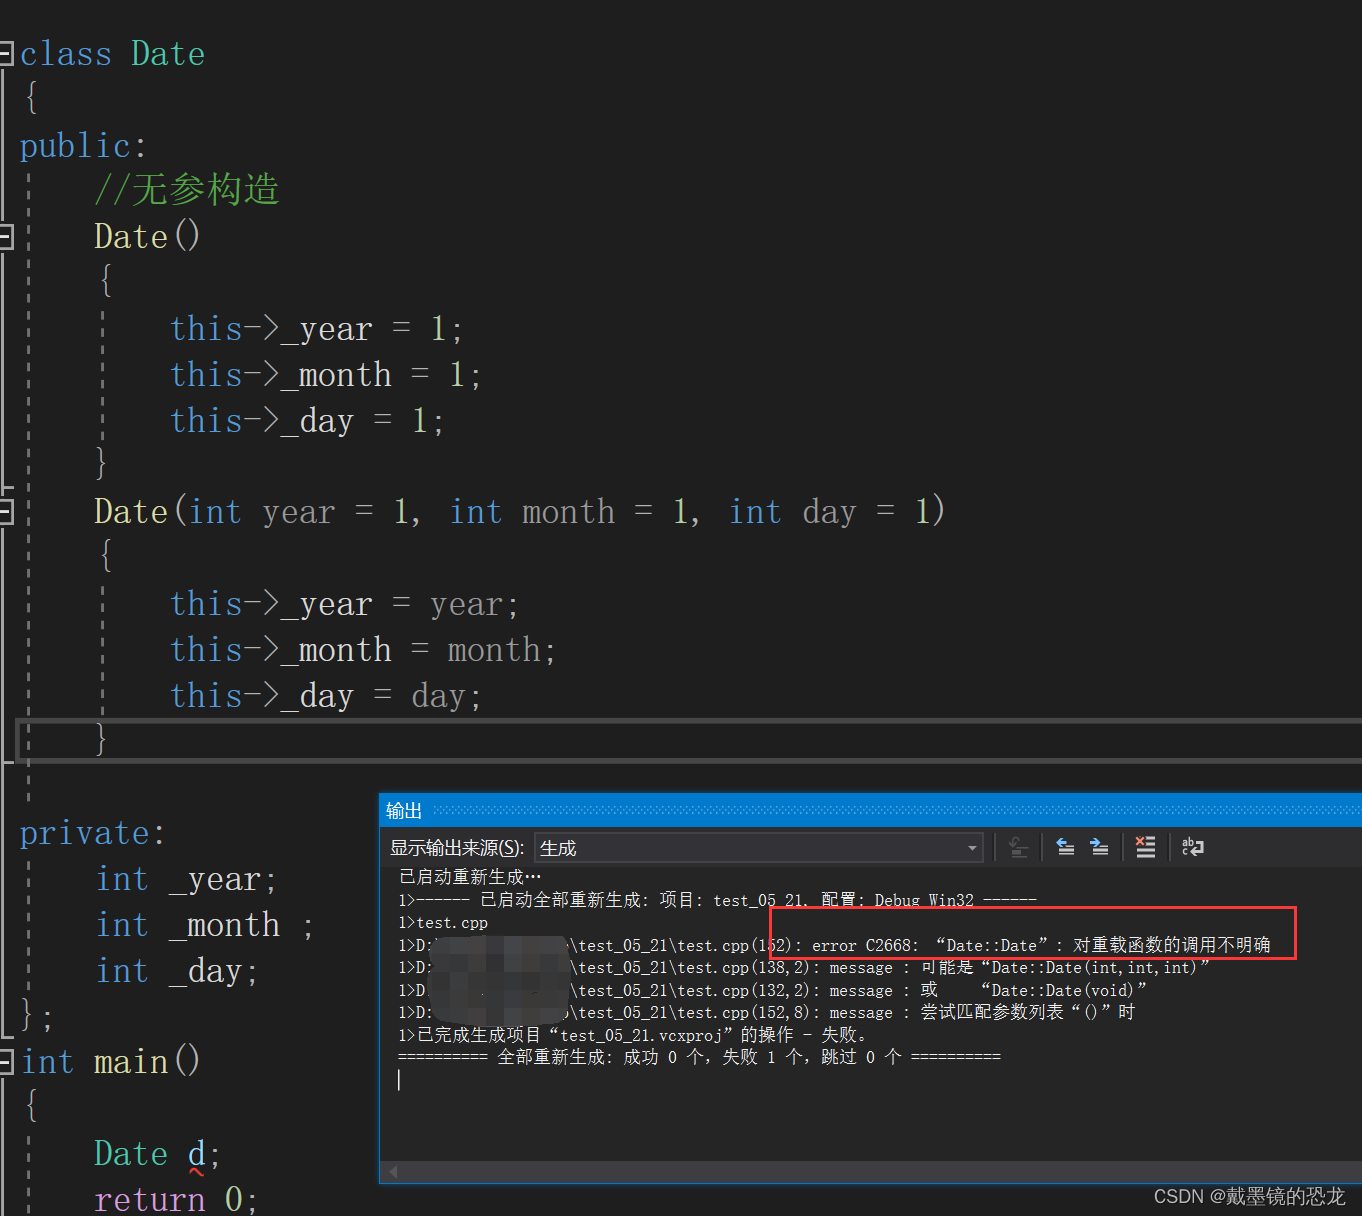Click the output line 1>test.cpp

(443, 923)
